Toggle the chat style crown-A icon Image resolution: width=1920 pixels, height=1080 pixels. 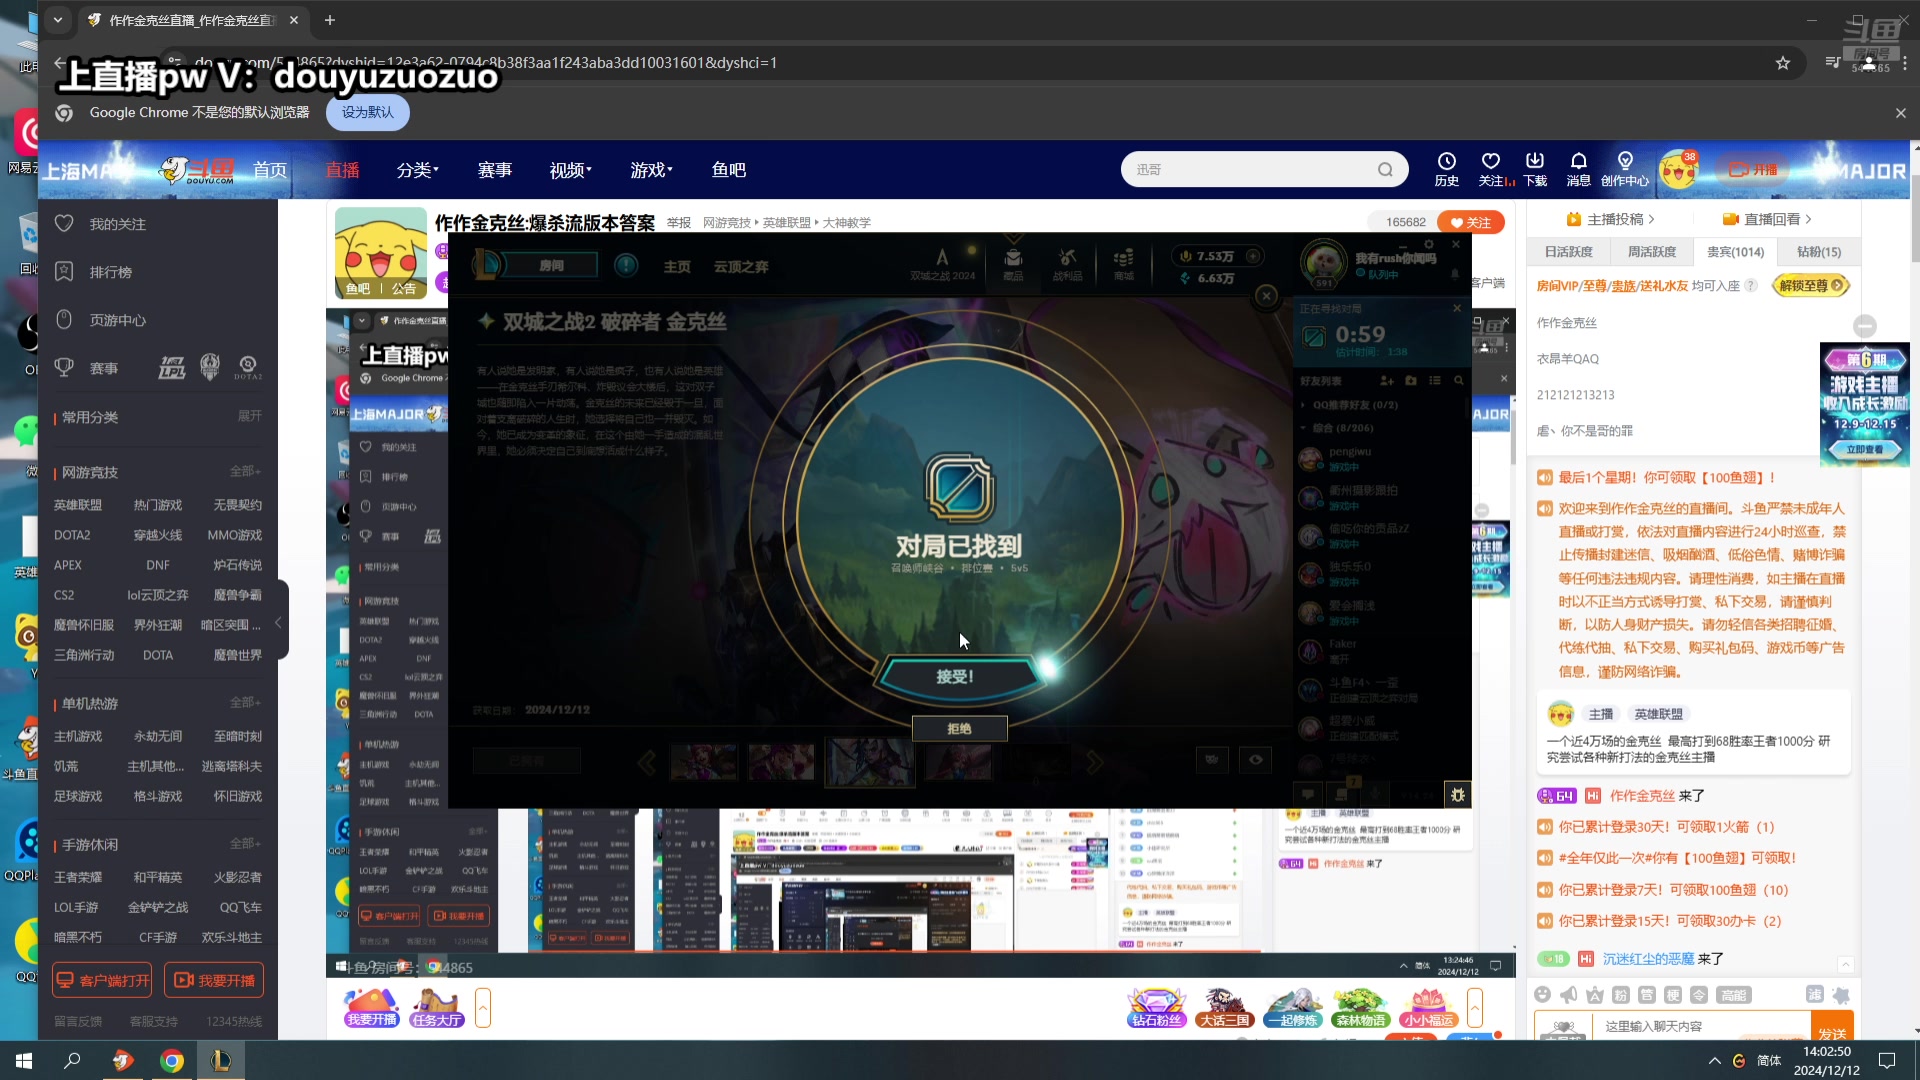tap(1595, 994)
